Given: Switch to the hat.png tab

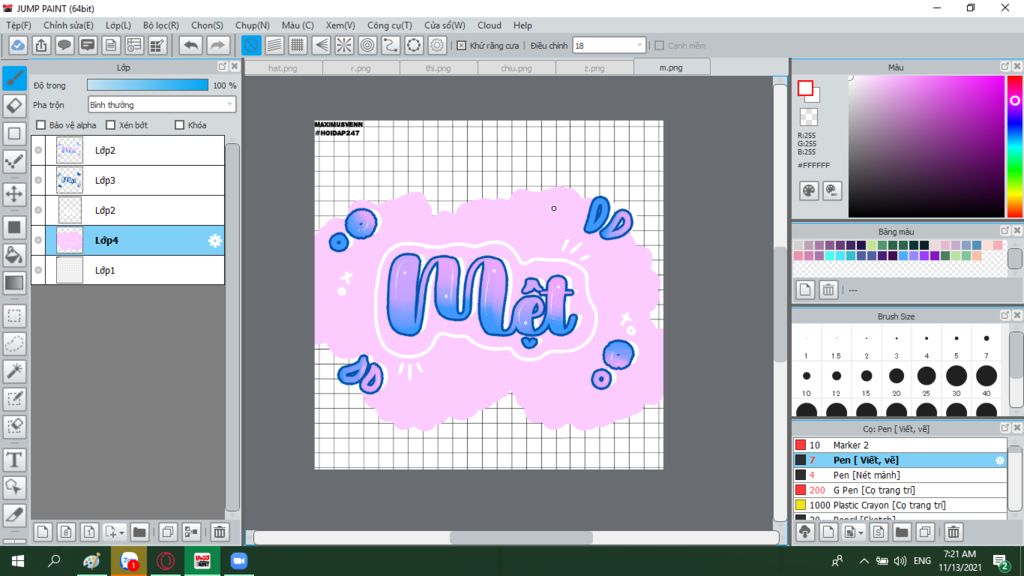Looking at the screenshot, I should (283, 68).
